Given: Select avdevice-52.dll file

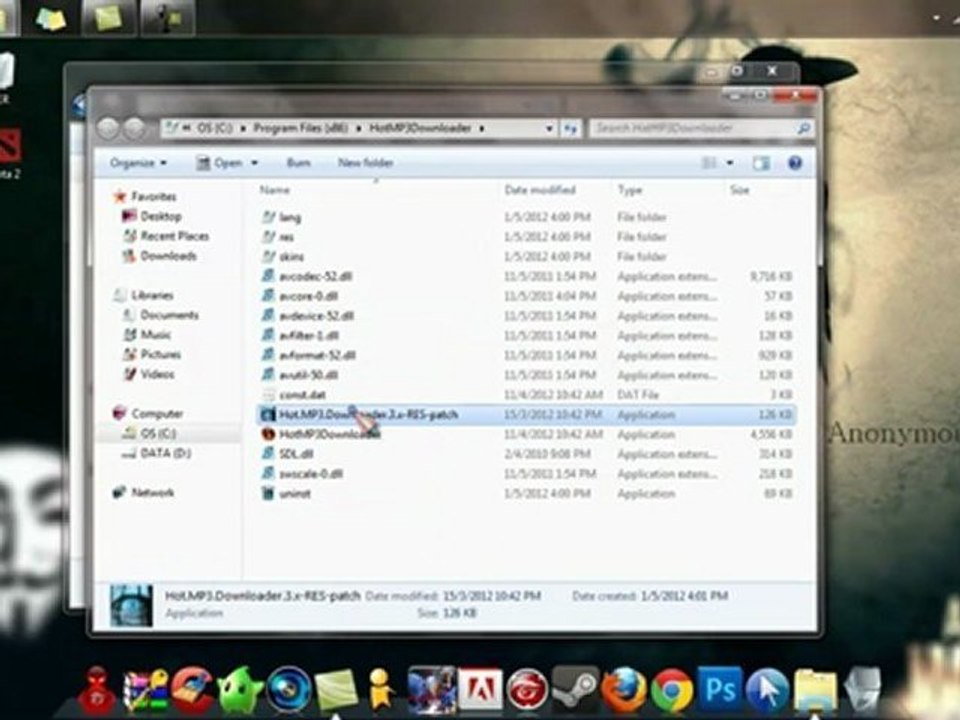Looking at the screenshot, I should coord(317,316).
